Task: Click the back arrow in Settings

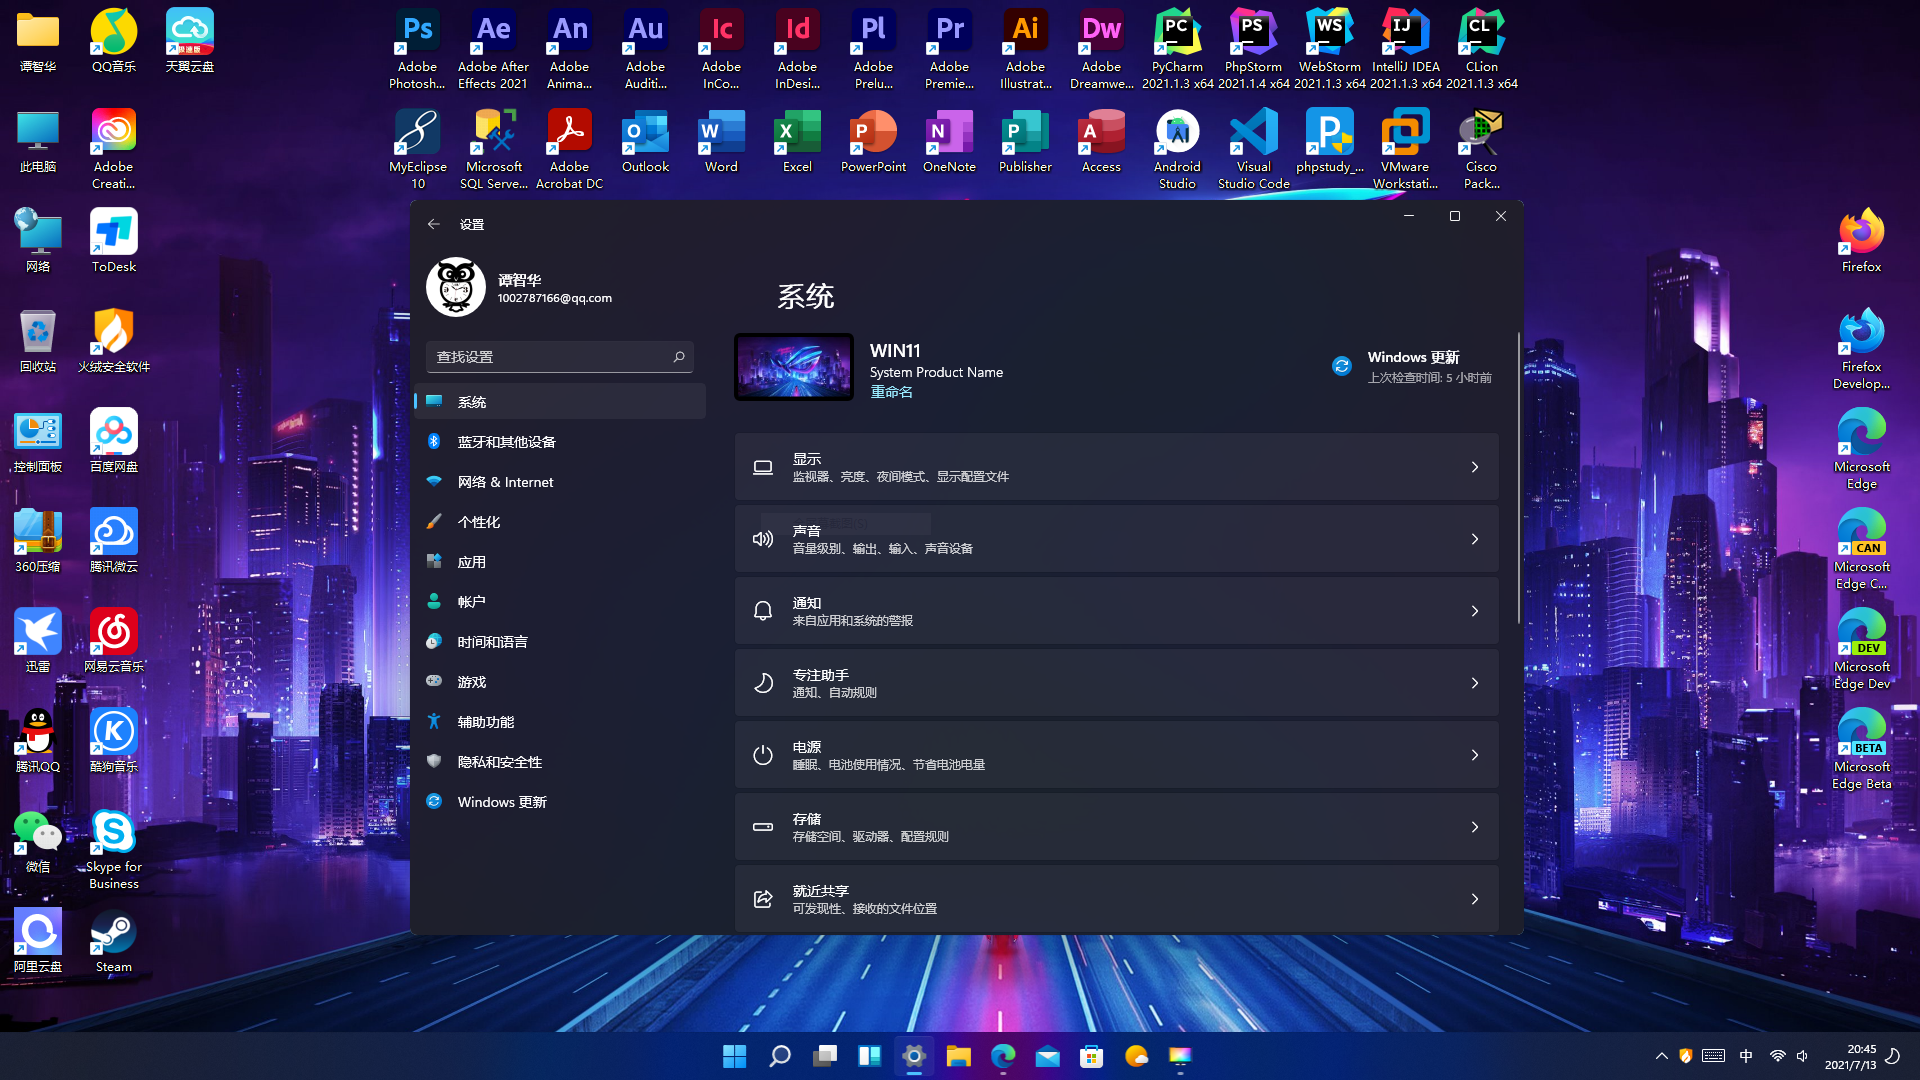Action: click(433, 224)
